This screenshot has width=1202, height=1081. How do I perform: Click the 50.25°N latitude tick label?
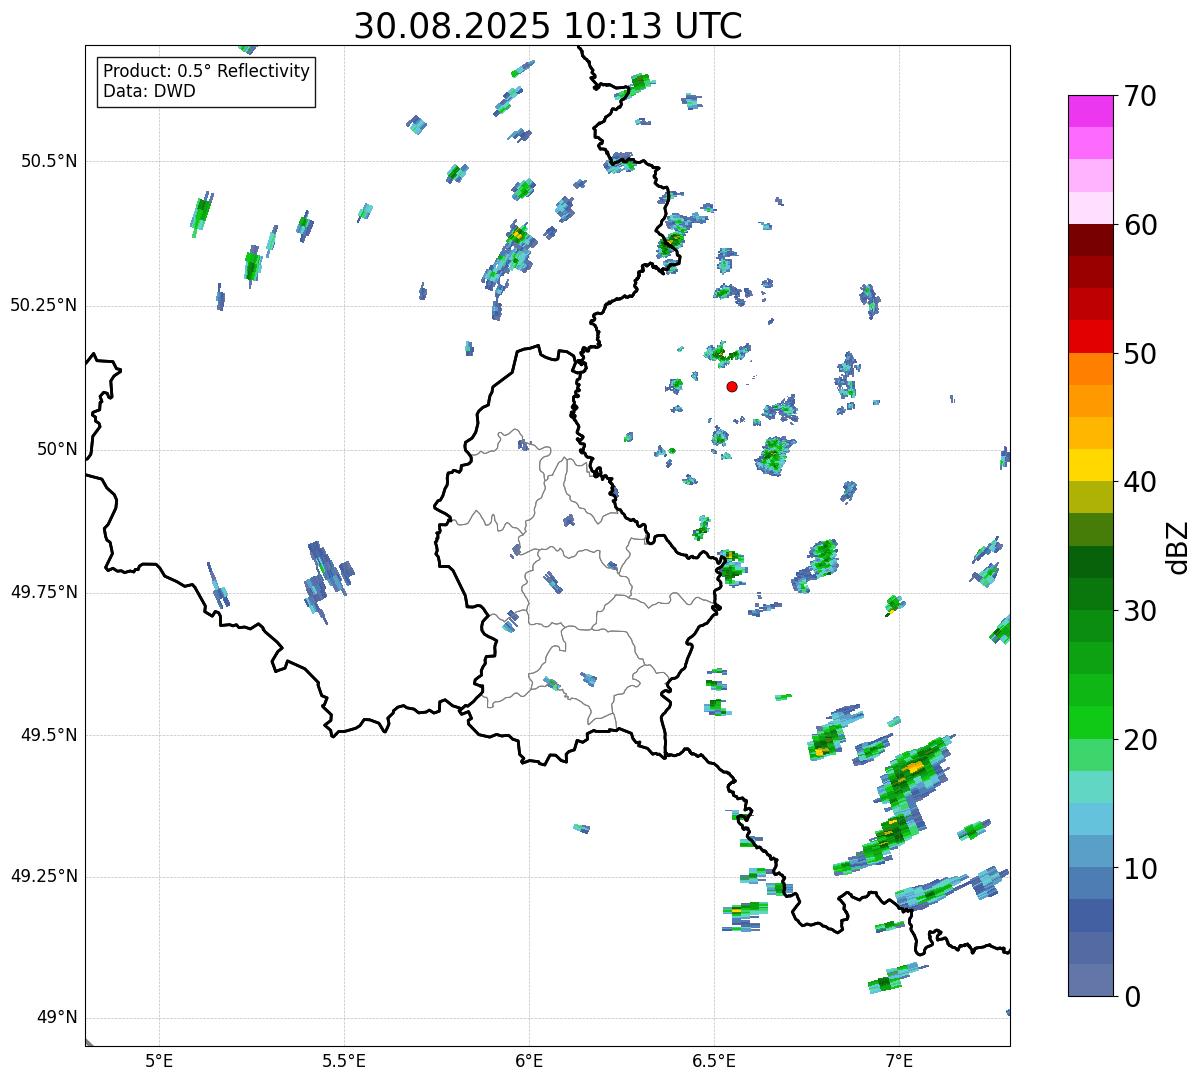pyautogui.click(x=43, y=305)
